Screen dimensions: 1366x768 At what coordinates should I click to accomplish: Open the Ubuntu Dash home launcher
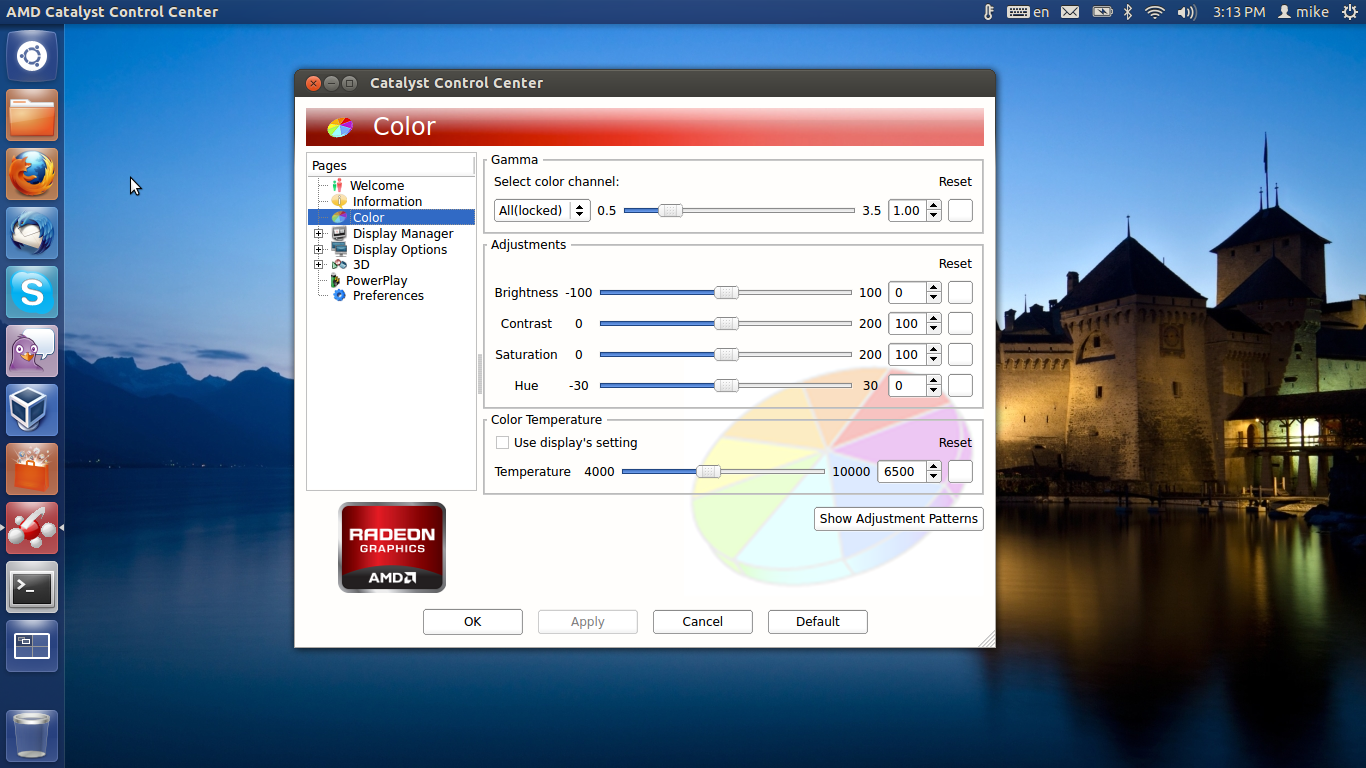[32, 56]
